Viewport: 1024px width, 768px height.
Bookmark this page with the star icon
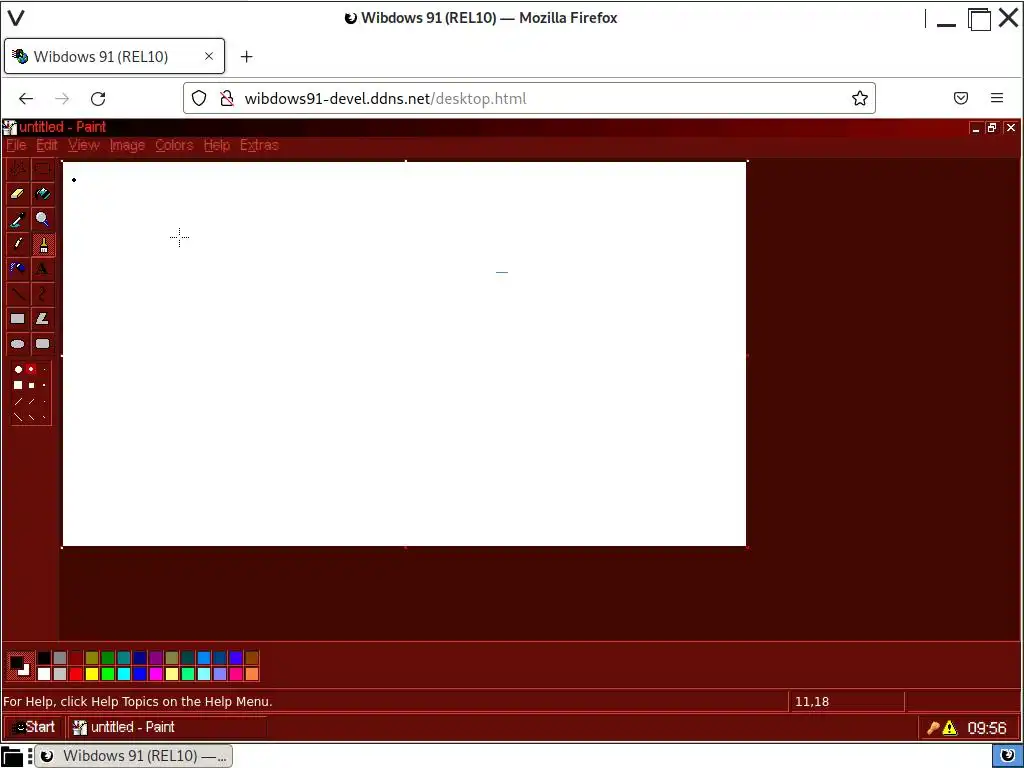point(859,99)
